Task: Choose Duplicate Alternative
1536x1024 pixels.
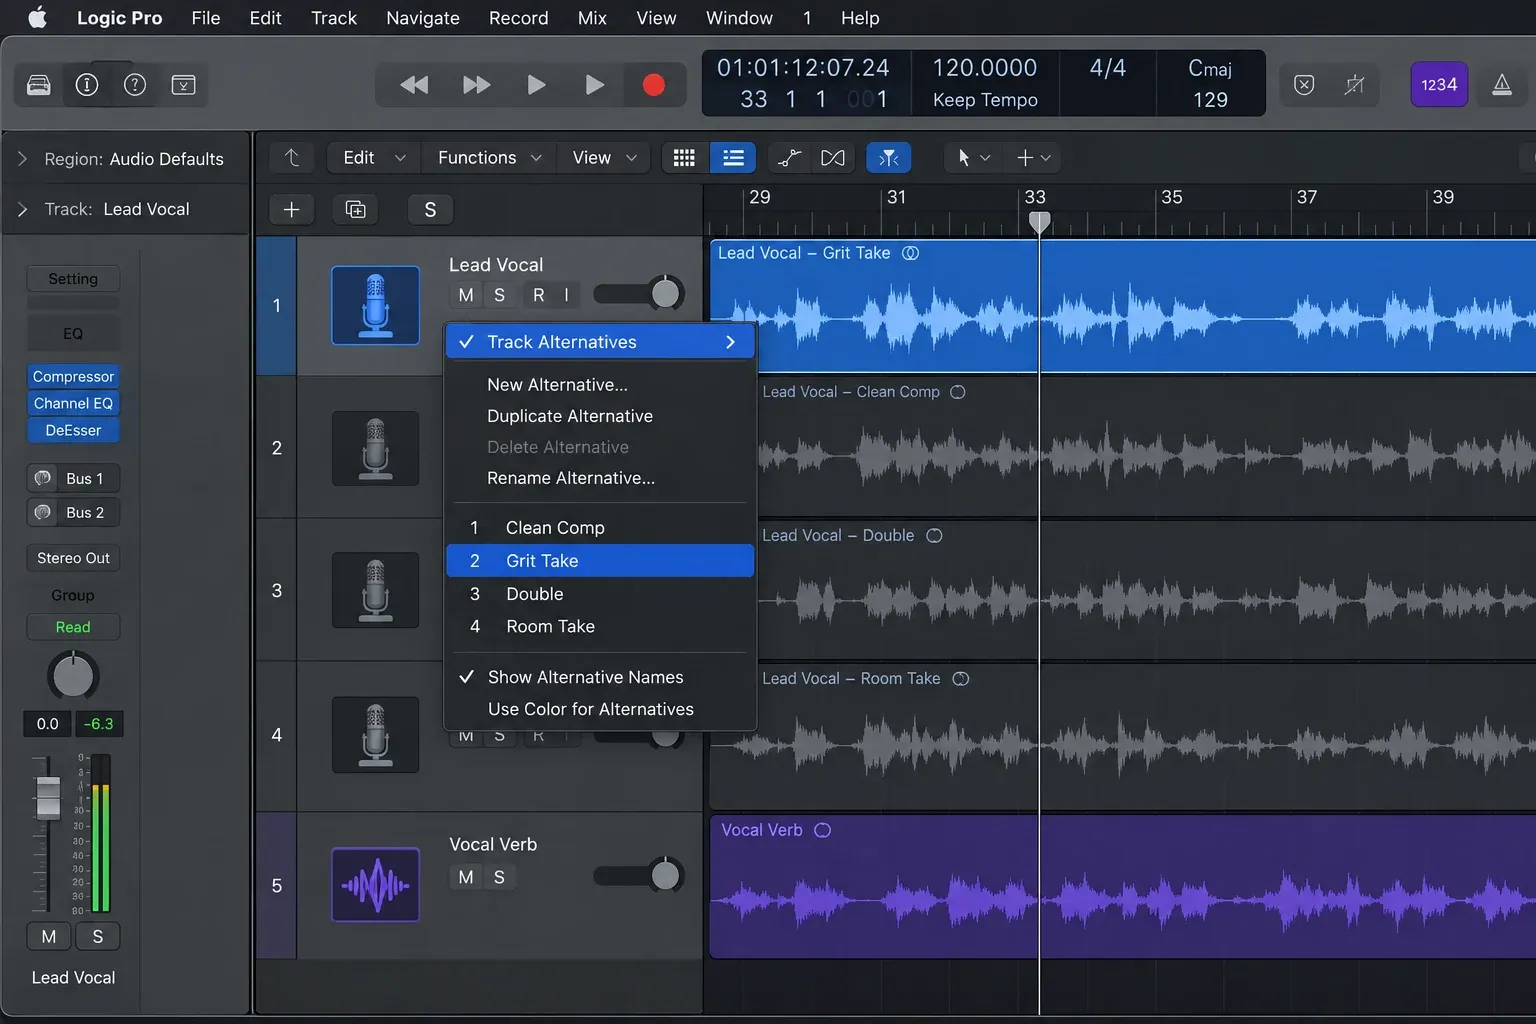Action: pos(600,416)
